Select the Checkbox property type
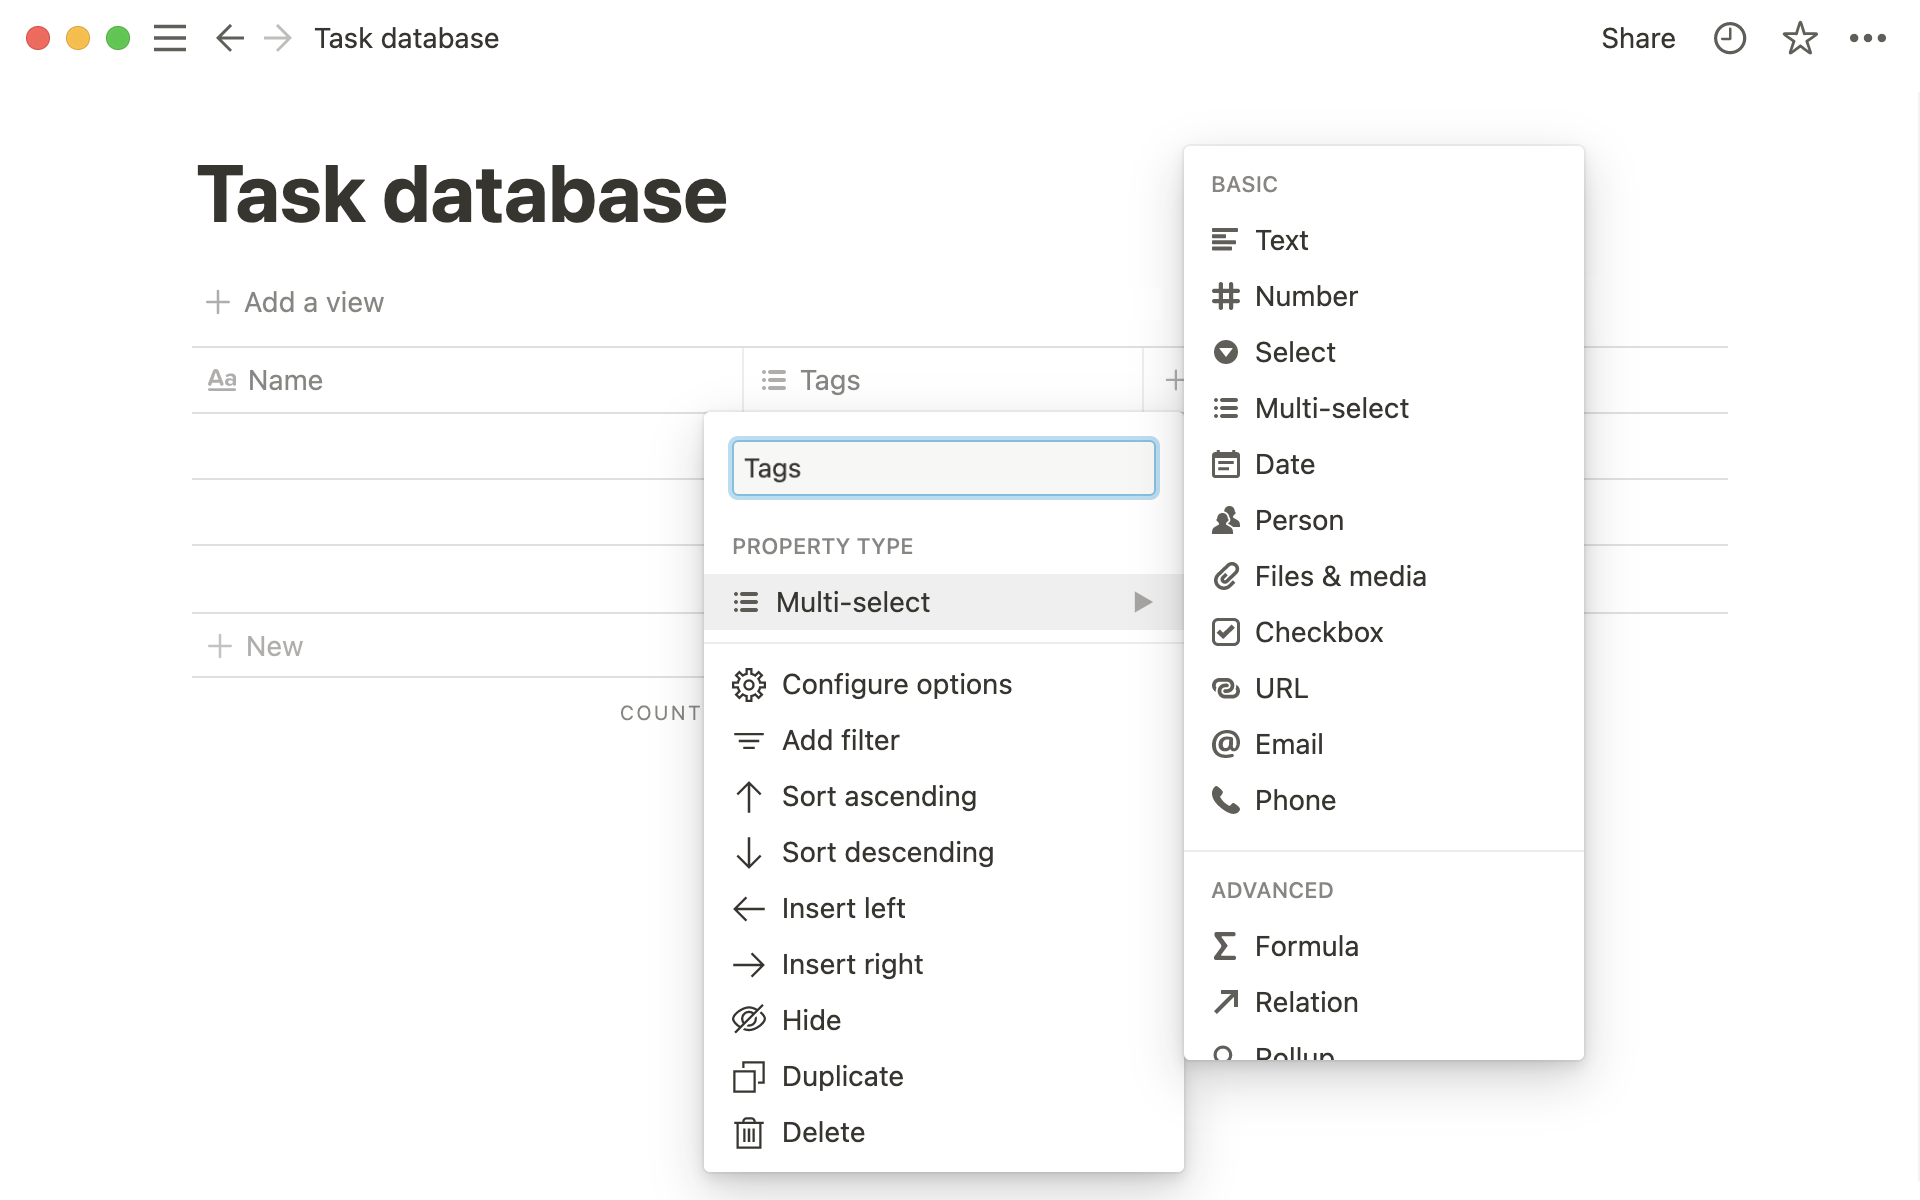Viewport: 1920px width, 1200px height. pos(1318,632)
